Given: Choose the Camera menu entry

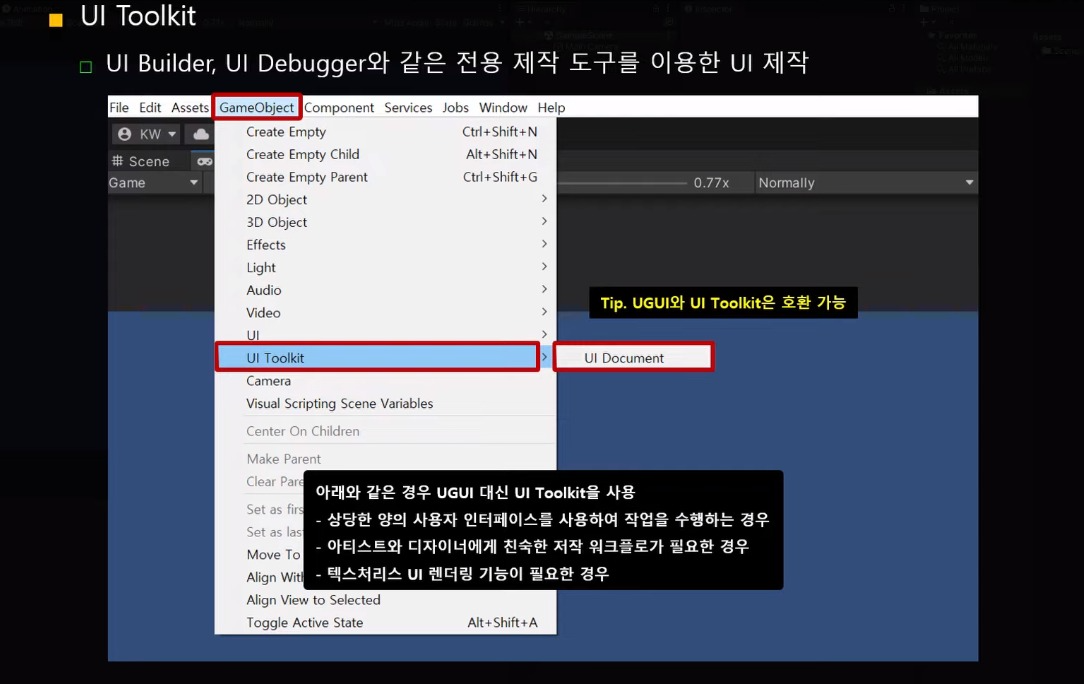Looking at the screenshot, I should point(385,381).
